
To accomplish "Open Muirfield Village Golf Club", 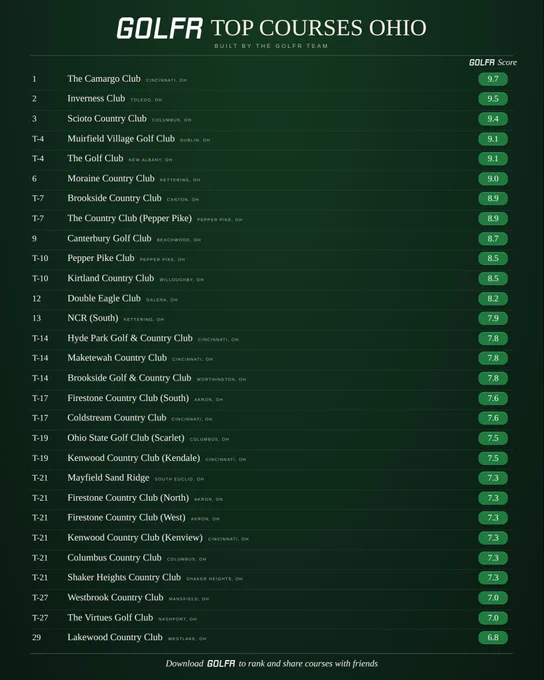I will pyautogui.click(x=121, y=138).
